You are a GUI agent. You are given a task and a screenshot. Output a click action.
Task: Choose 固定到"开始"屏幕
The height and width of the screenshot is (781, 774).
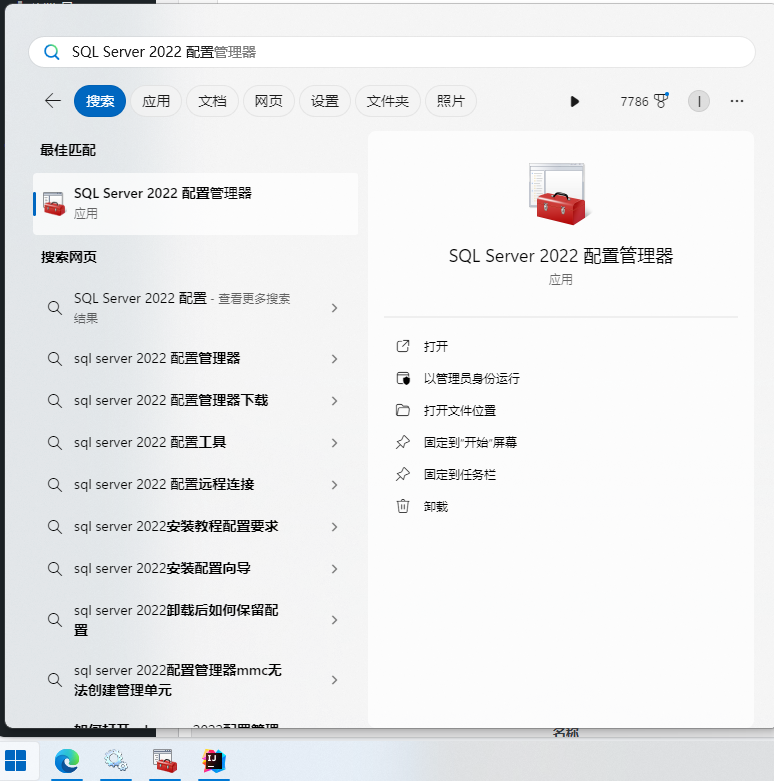[x=470, y=442]
